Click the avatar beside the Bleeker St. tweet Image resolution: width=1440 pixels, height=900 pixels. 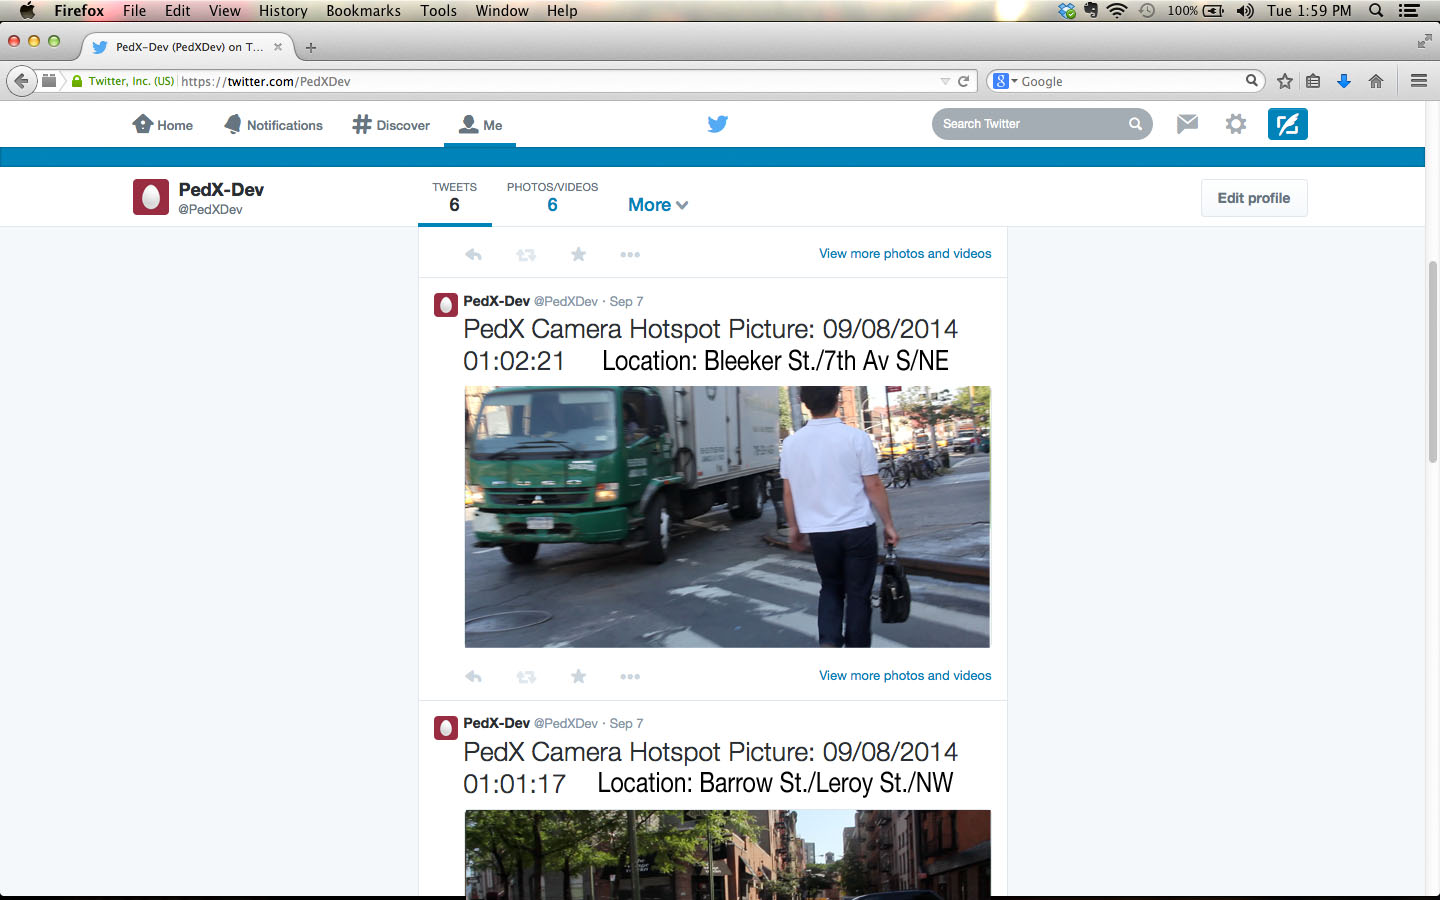[x=445, y=305]
